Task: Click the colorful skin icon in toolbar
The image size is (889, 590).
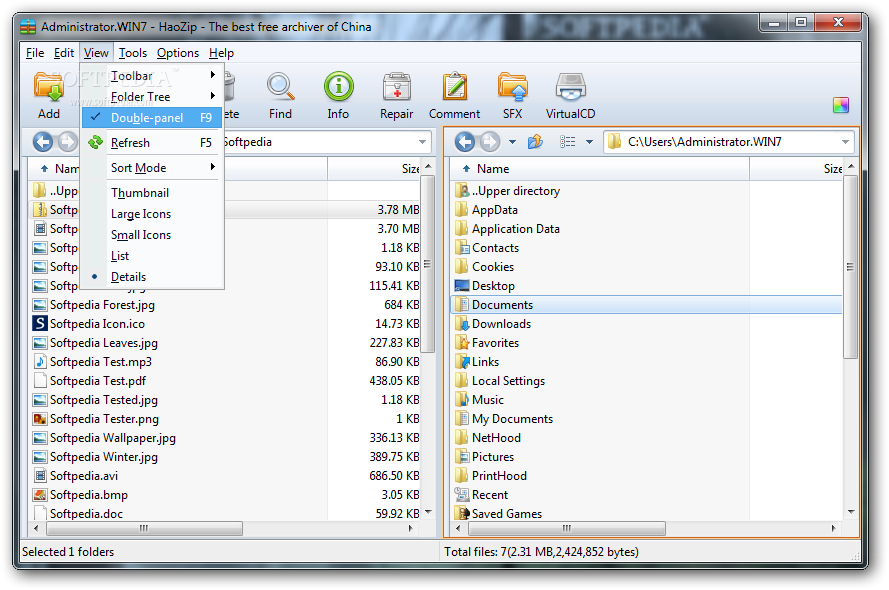Action: [841, 105]
